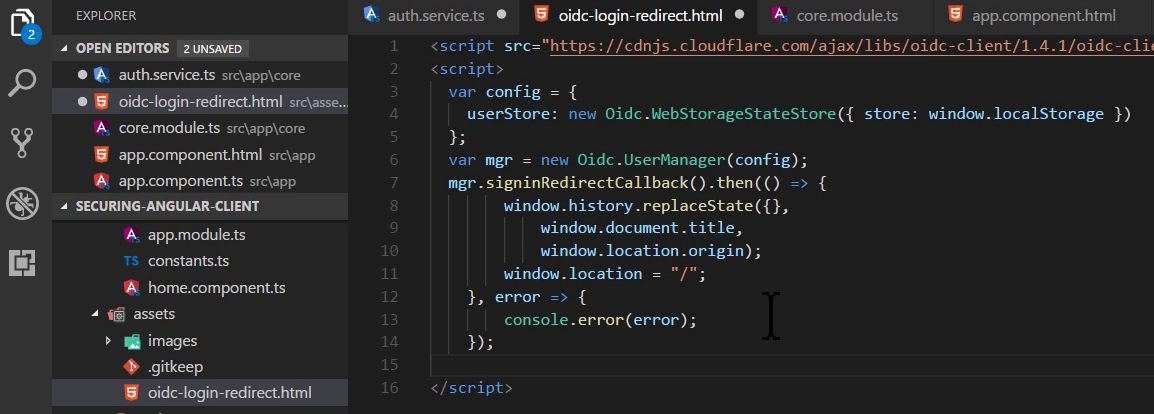
Task: Click unsaved dot beside auth.service.ts in Open Editors
Action: pos(82,75)
